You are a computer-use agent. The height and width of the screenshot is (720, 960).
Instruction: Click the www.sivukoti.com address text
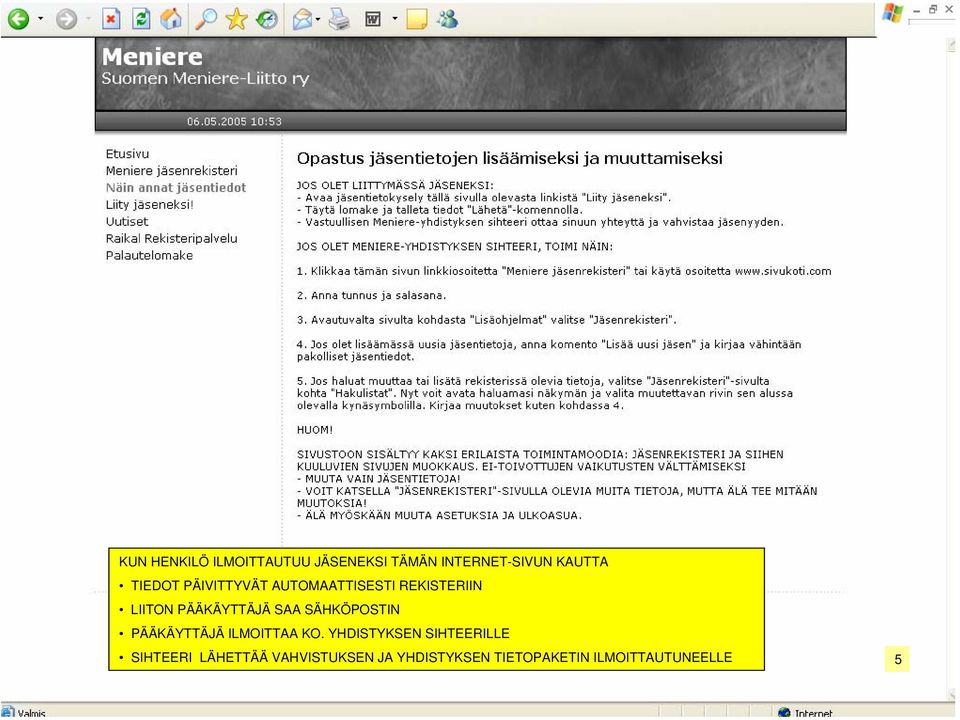[783, 271]
